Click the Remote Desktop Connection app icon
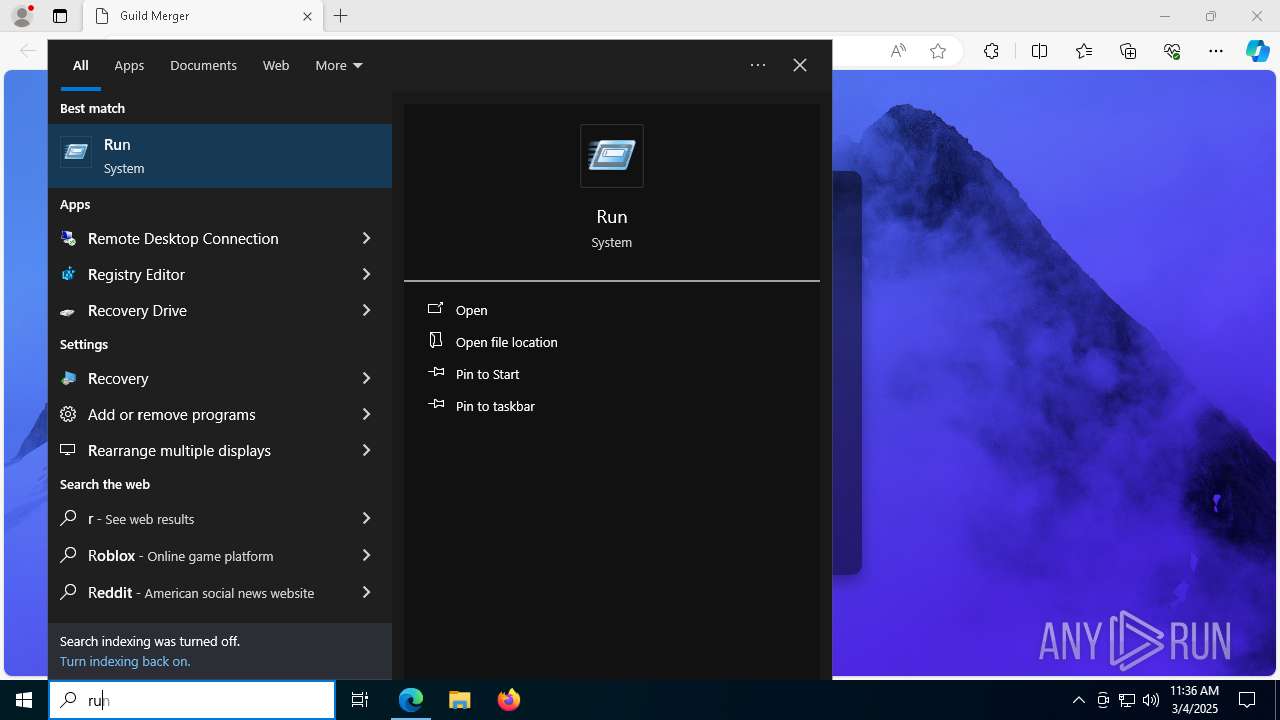The image size is (1280, 720). pyautogui.click(x=68, y=238)
